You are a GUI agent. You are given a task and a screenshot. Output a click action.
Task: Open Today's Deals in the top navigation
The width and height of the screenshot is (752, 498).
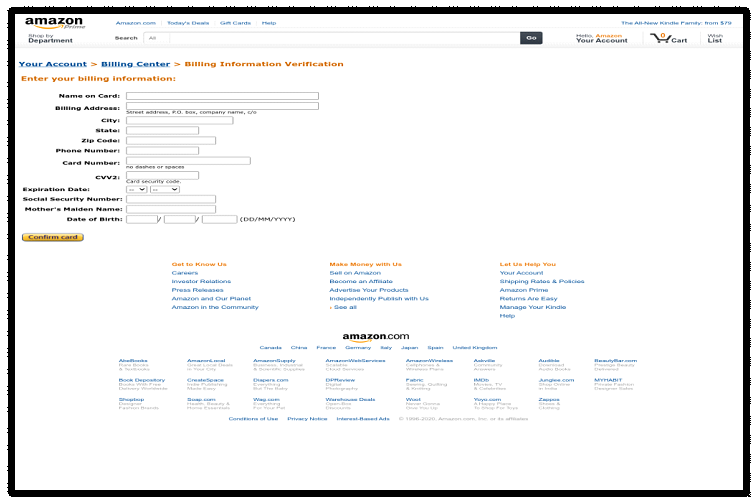coord(188,23)
